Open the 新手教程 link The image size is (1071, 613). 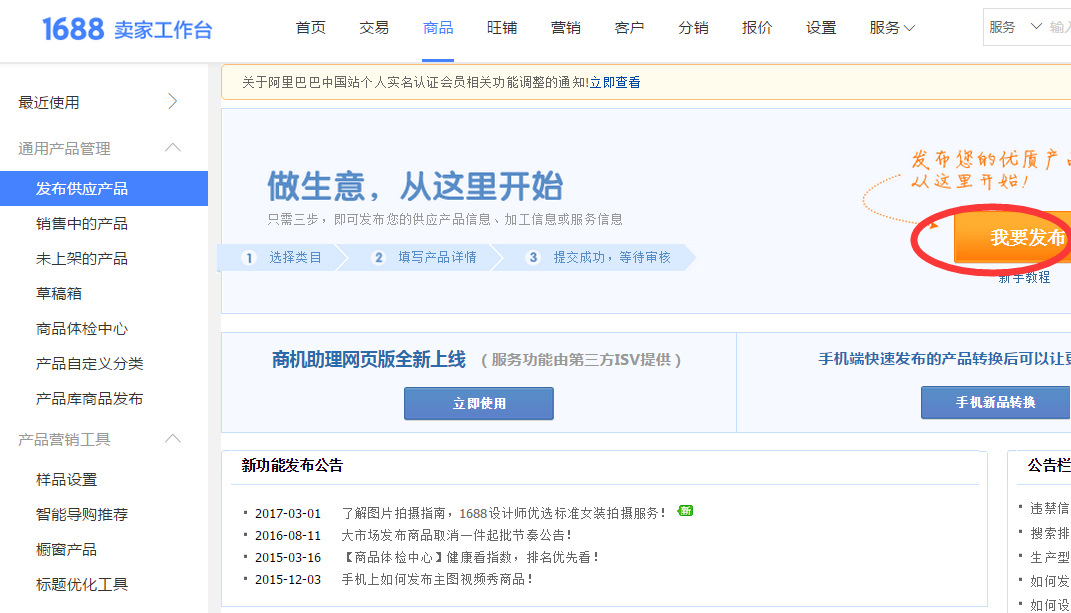click(x=1024, y=277)
